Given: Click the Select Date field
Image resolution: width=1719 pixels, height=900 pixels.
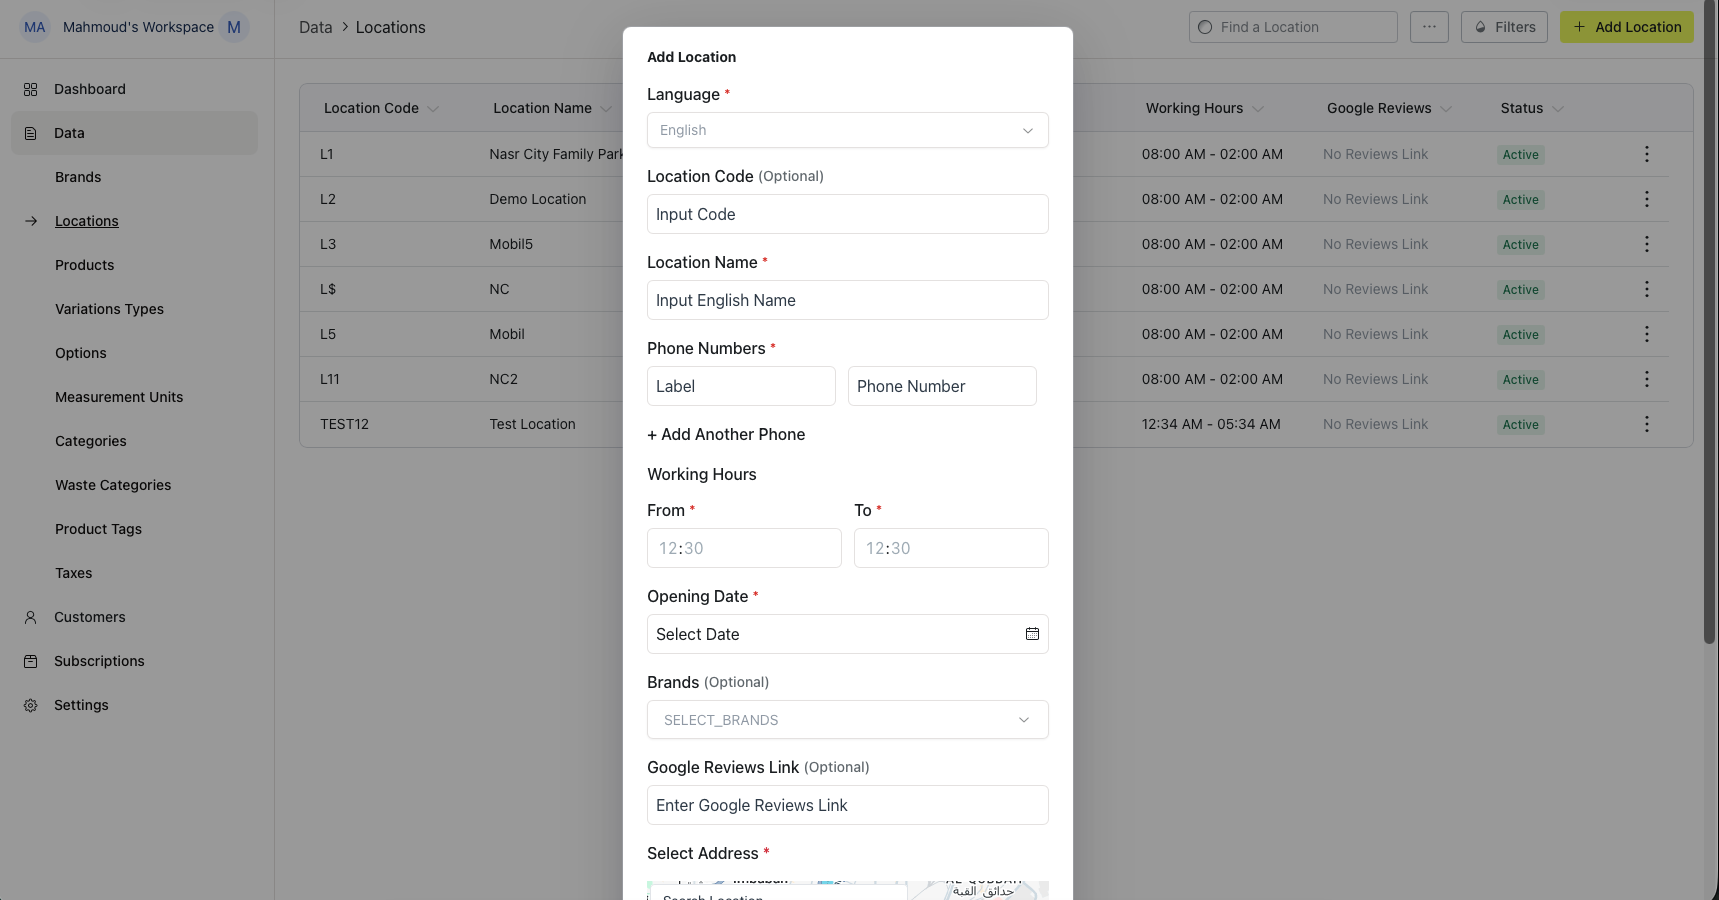Looking at the screenshot, I should pyautogui.click(x=848, y=634).
